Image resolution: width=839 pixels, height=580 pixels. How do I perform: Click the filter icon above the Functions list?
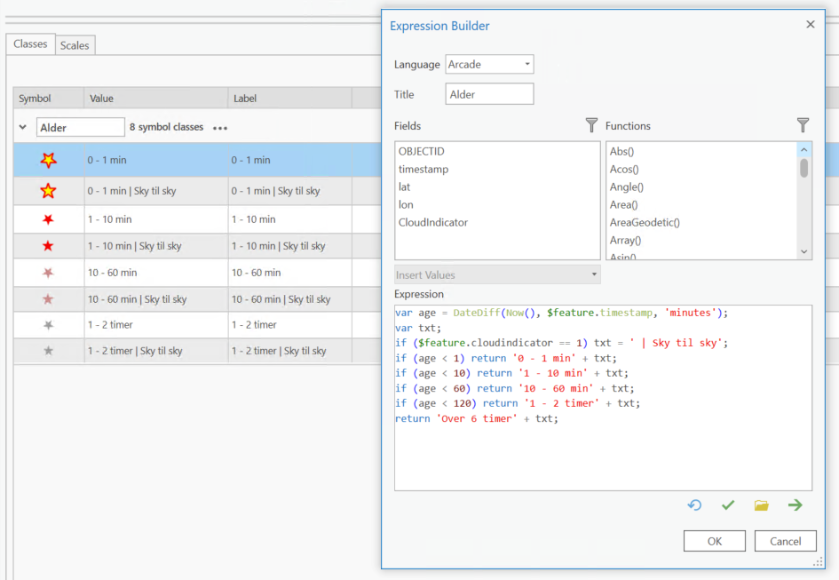(803, 126)
